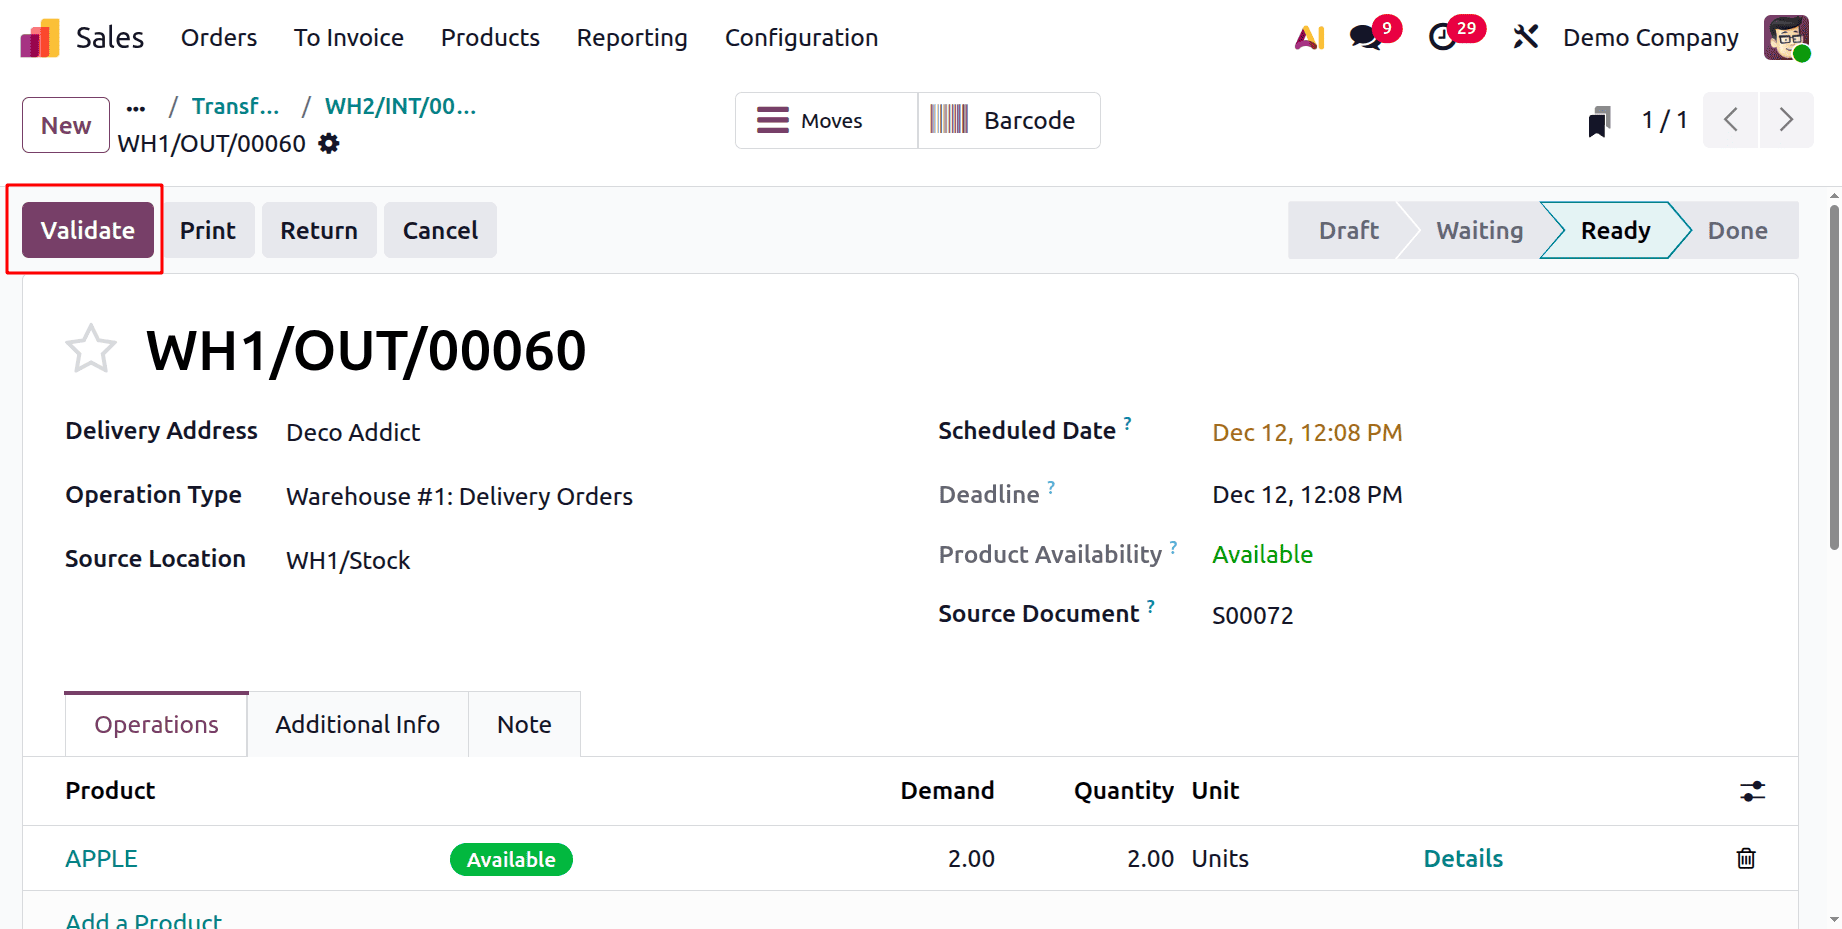
Task: Expand the breadcrumb ellipsis menu
Action: [136, 107]
